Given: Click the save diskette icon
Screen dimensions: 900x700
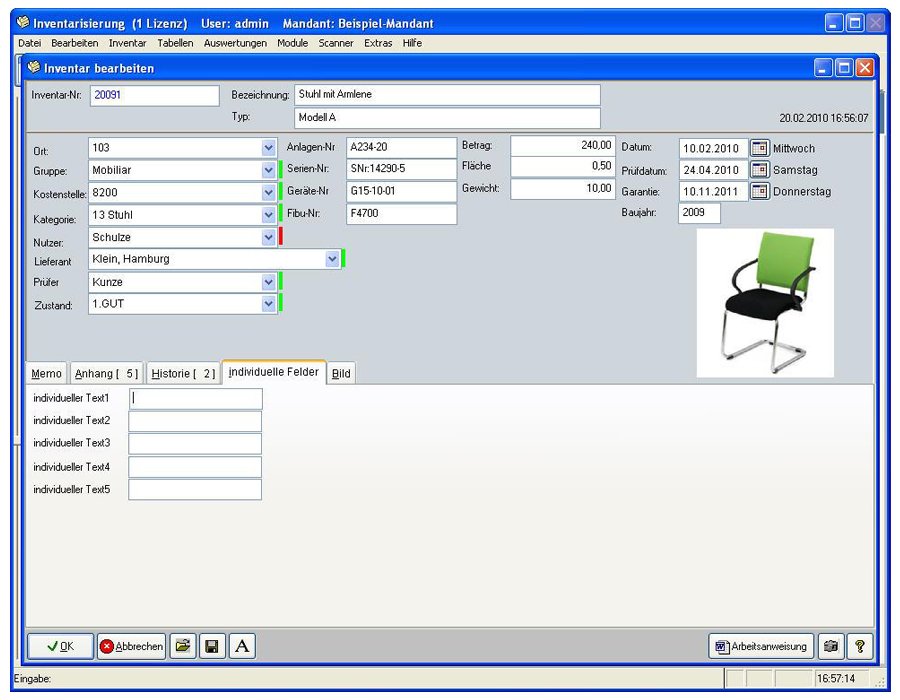Looking at the screenshot, I should 212,646.
